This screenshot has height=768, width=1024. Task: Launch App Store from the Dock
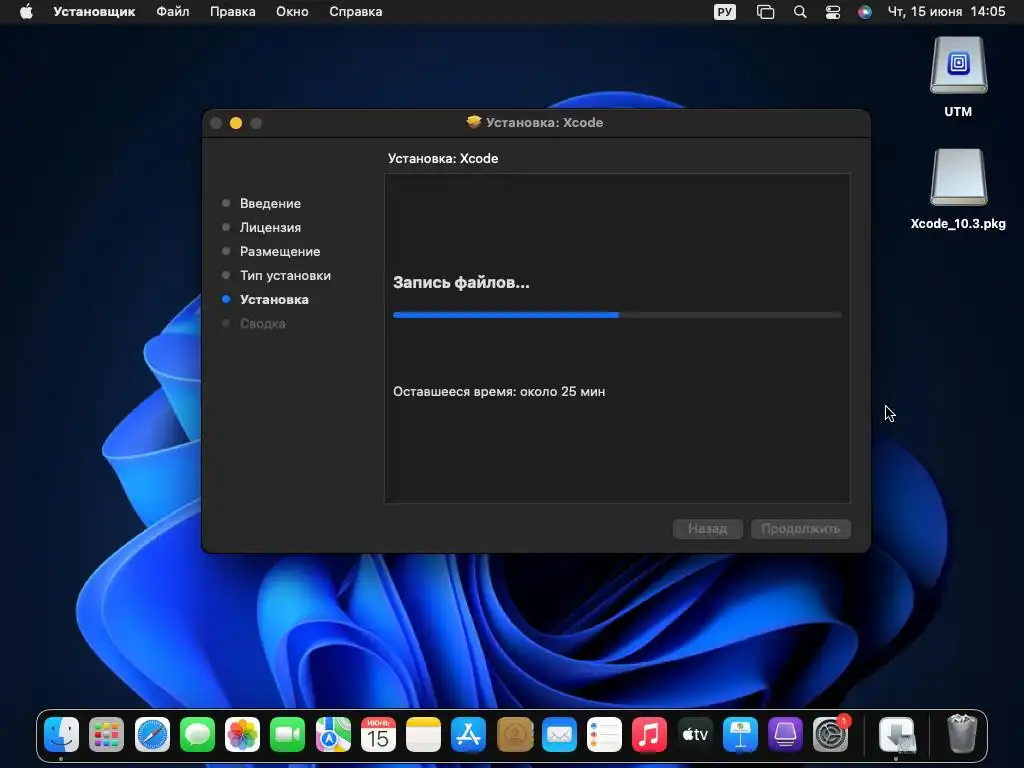pyautogui.click(x=468, y=734)
